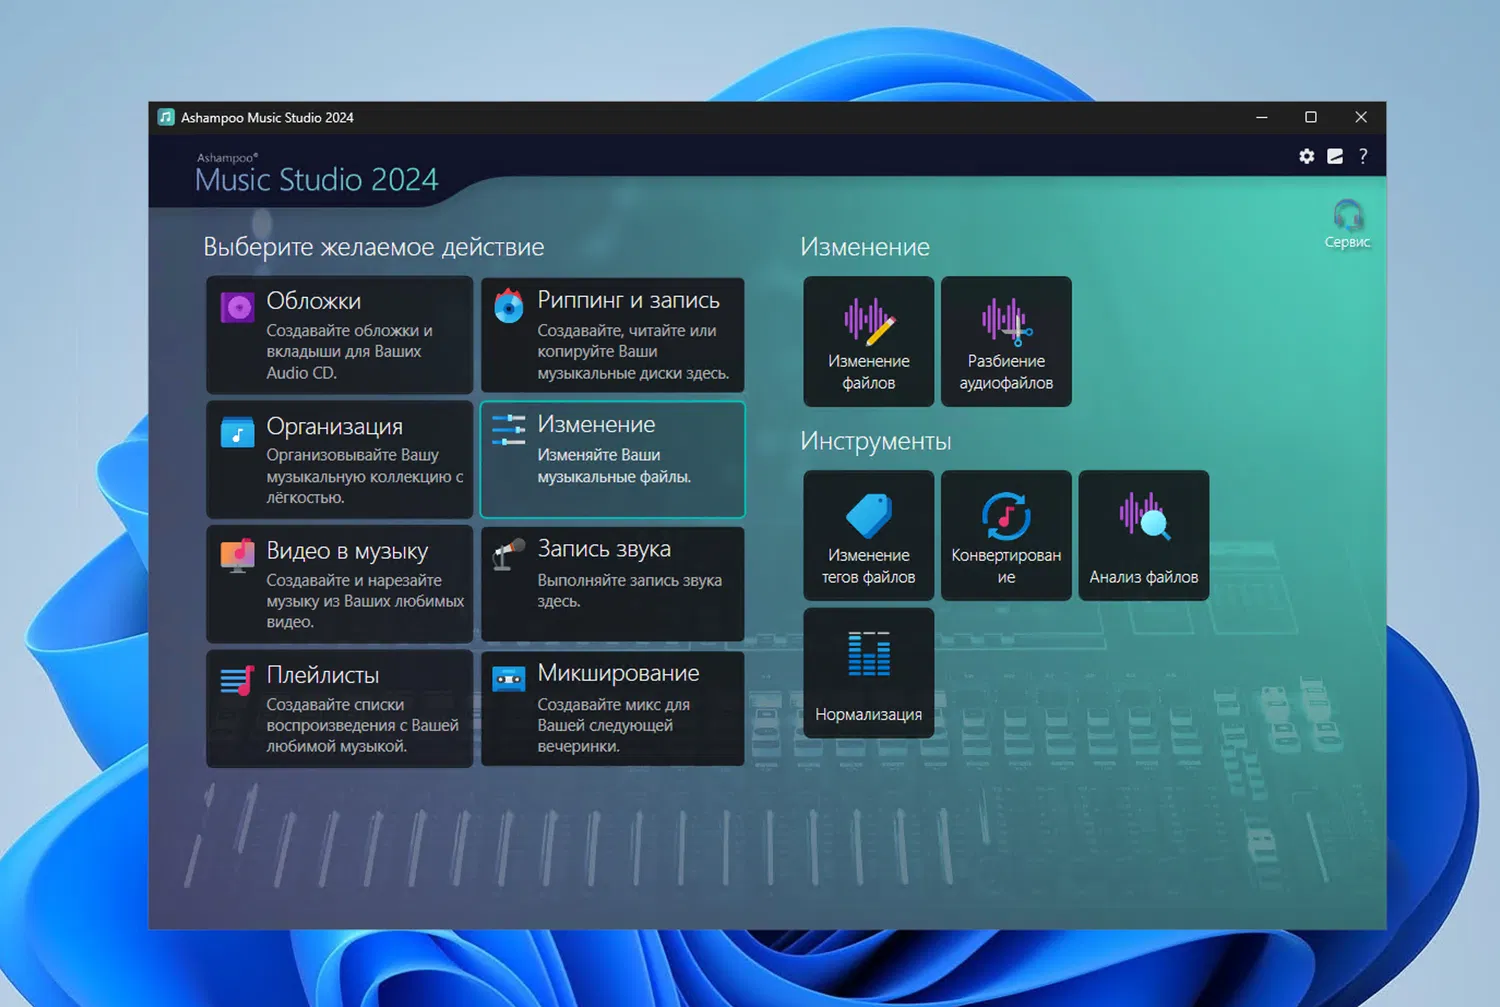Click the Обложки description about Audio CD

(x=349, y=351)
